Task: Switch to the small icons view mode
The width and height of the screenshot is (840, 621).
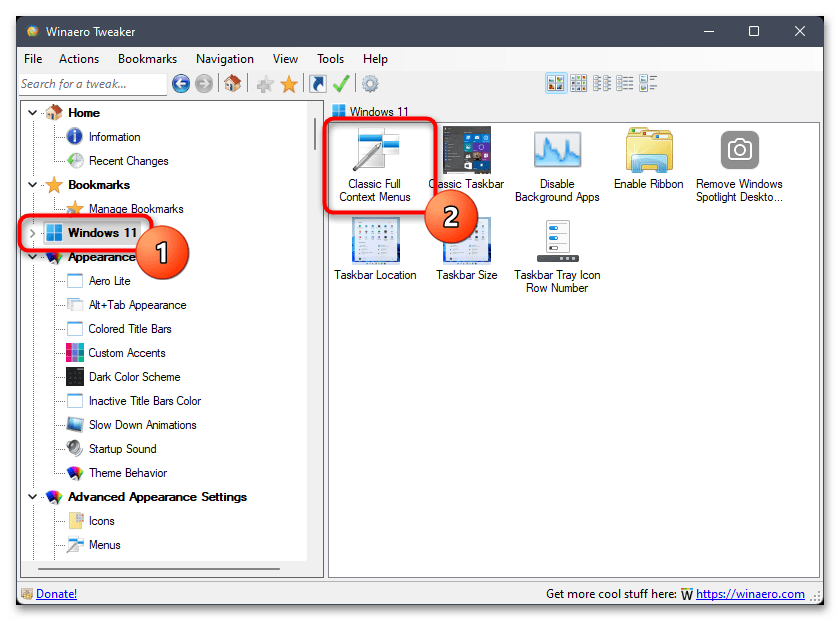Action: pyautogui.click(x=579, y=84)
